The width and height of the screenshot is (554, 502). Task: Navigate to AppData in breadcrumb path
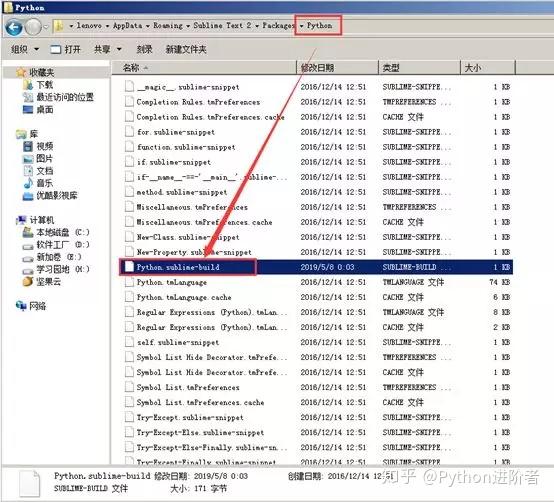(x=128, y=26)
